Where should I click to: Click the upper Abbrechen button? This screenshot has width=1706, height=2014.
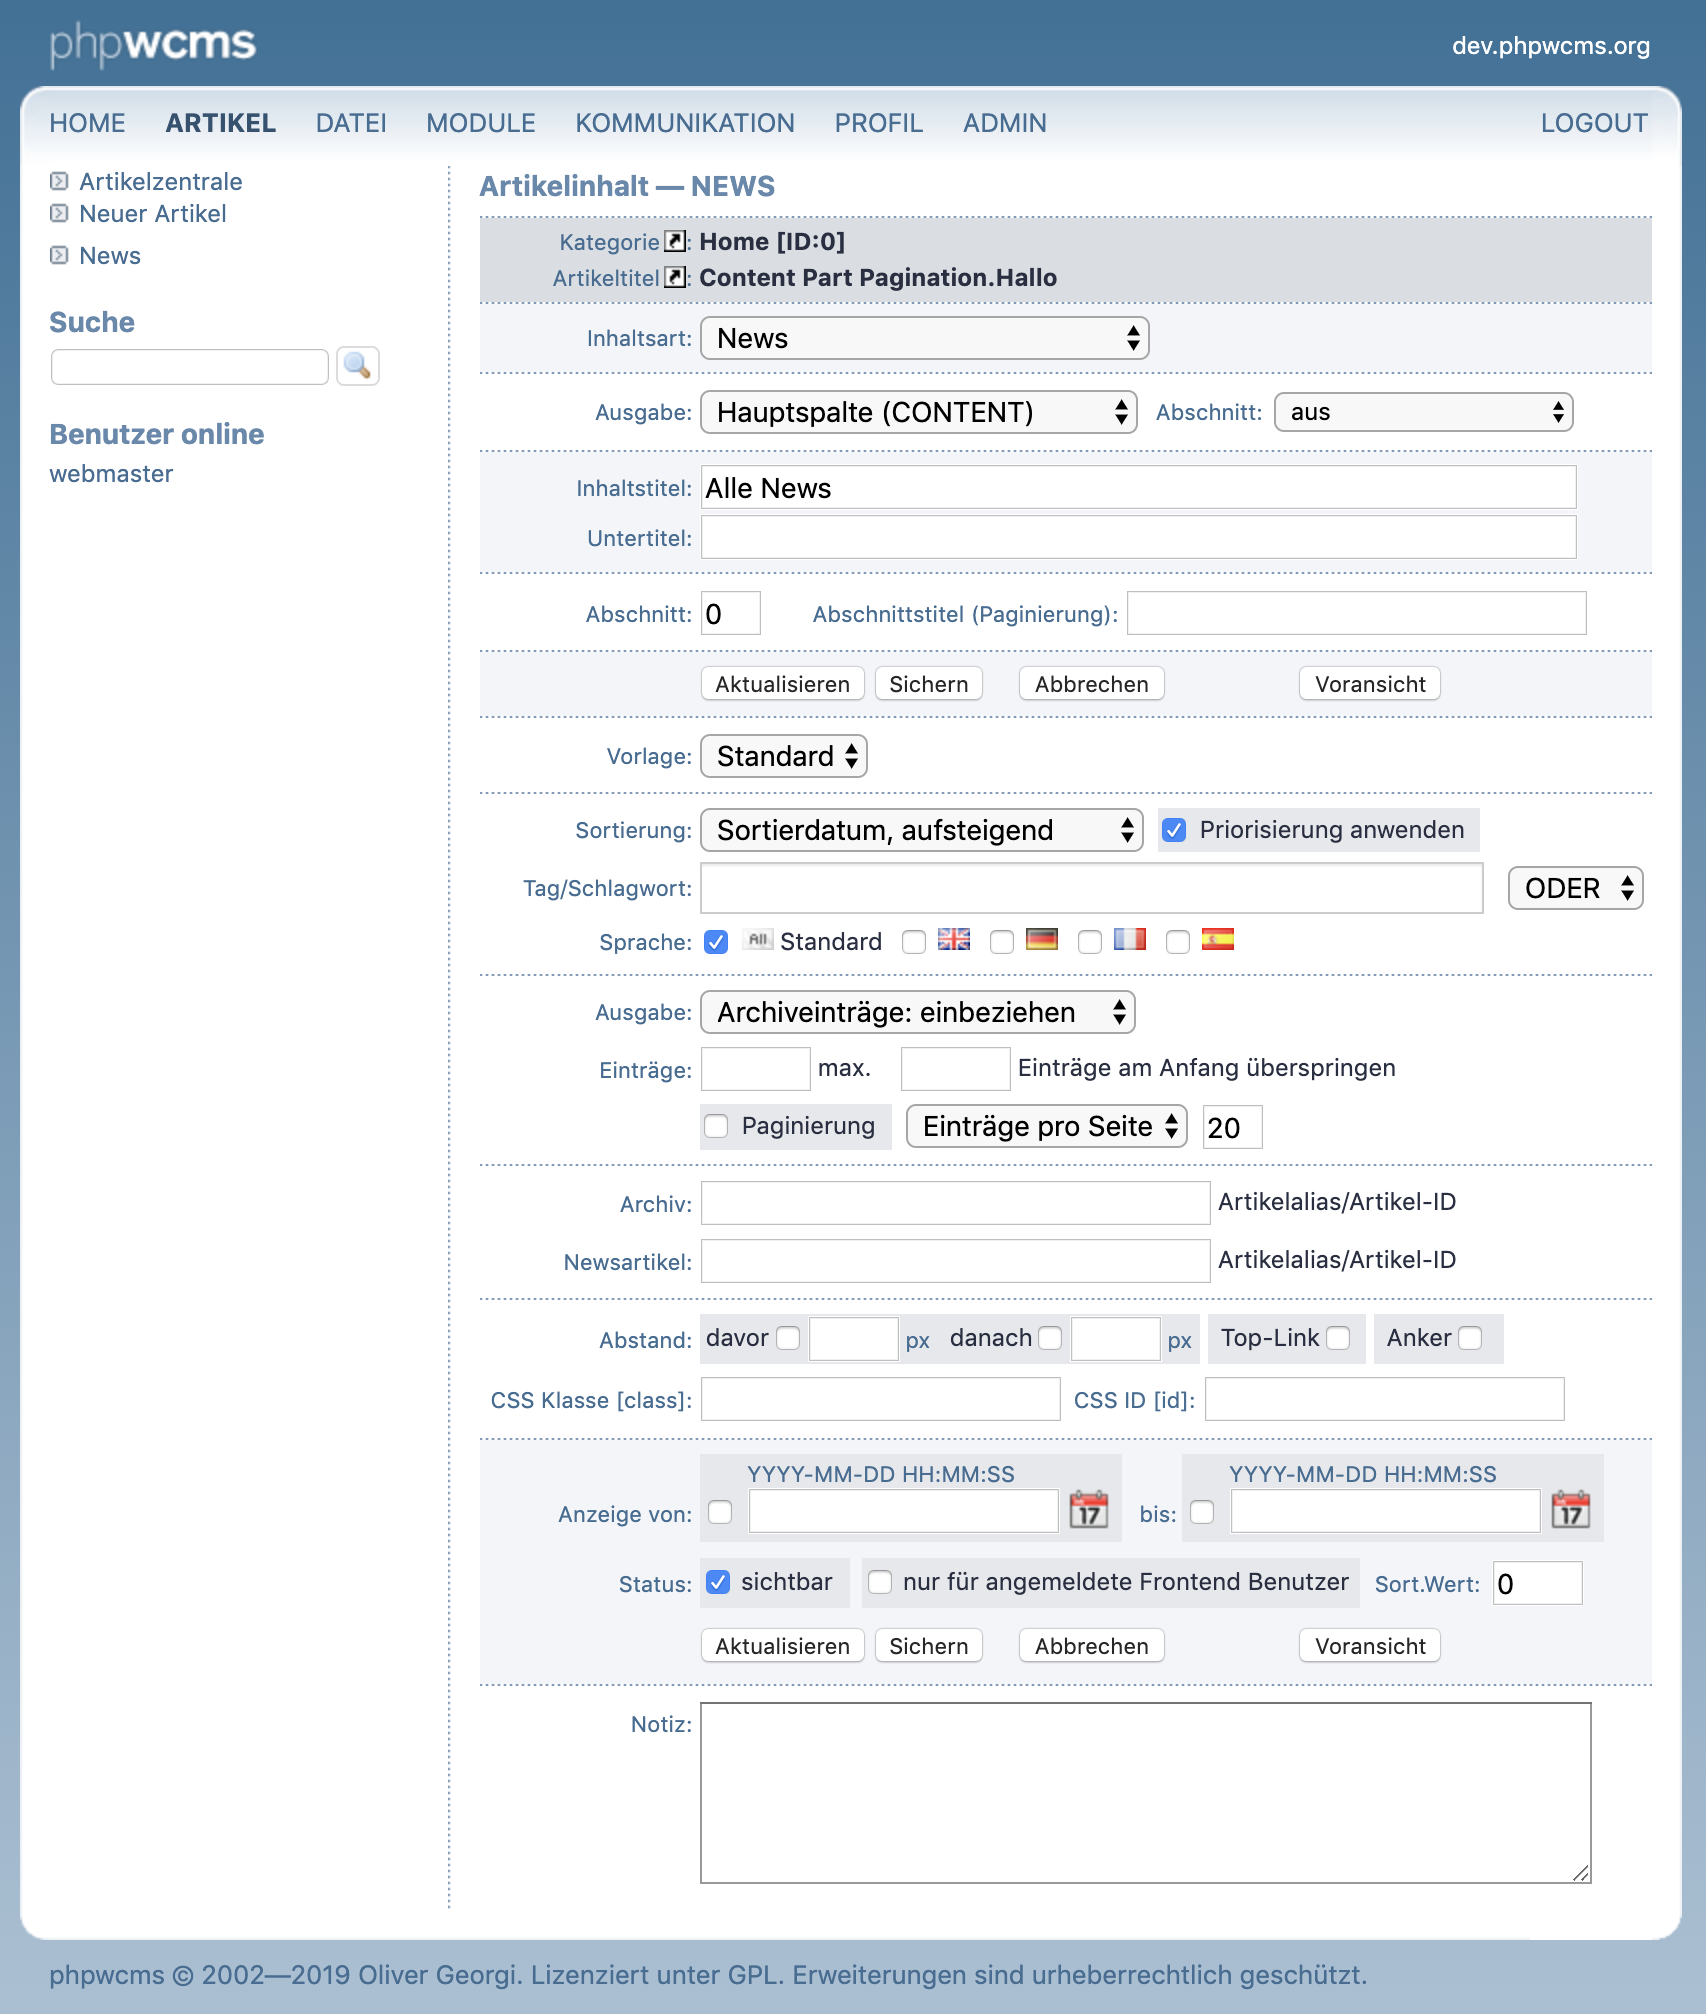pyautogui.click(x=1092, y=684)
